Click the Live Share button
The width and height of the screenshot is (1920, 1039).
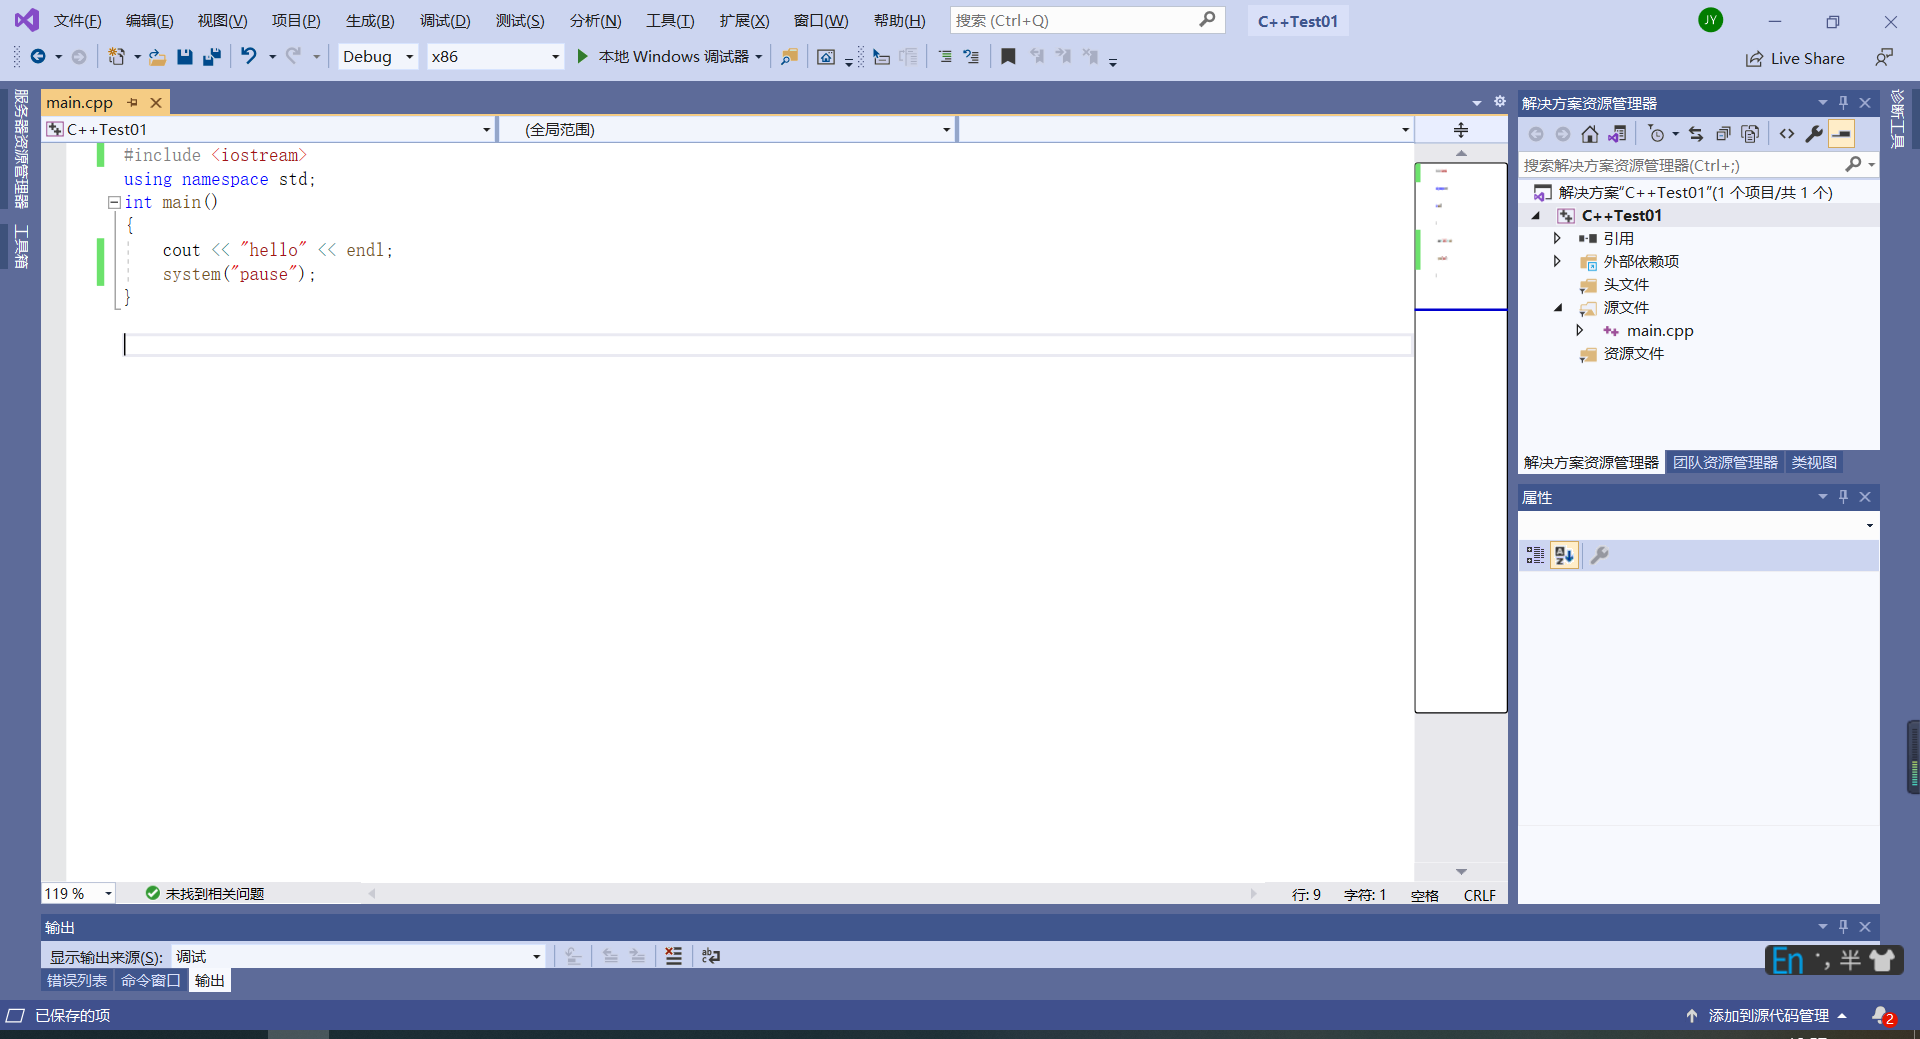point(1795,59)
